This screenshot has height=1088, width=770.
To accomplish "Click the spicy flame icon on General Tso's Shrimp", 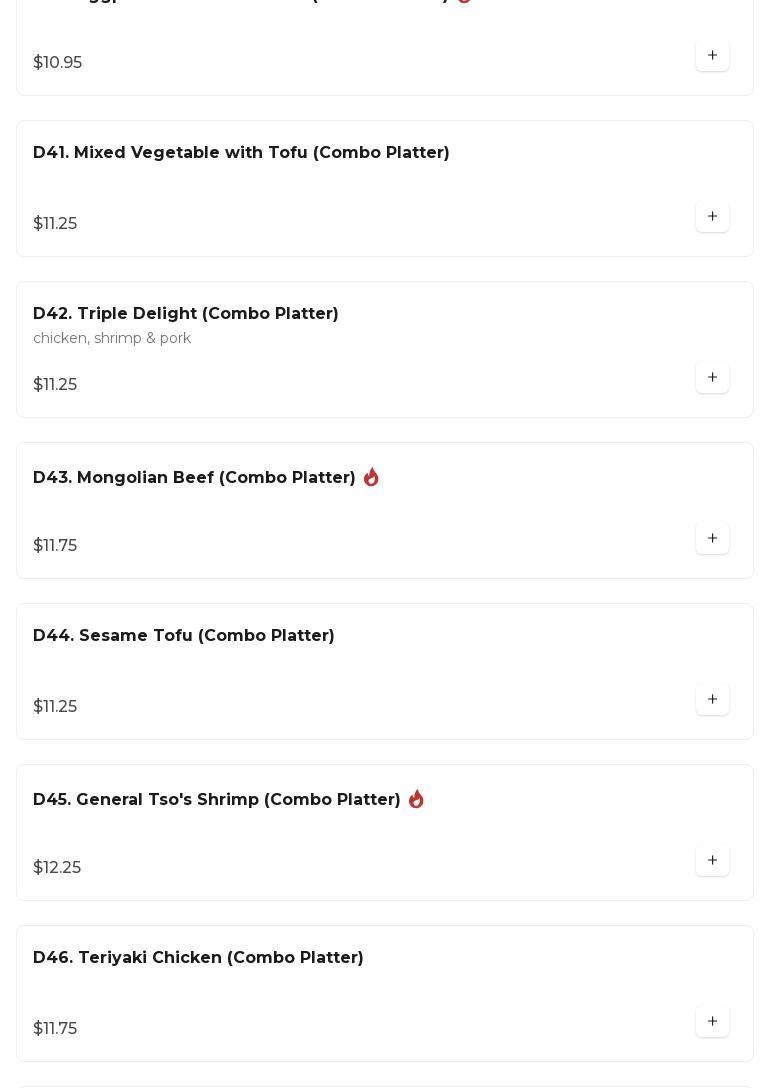I will [x=416, y=799].
